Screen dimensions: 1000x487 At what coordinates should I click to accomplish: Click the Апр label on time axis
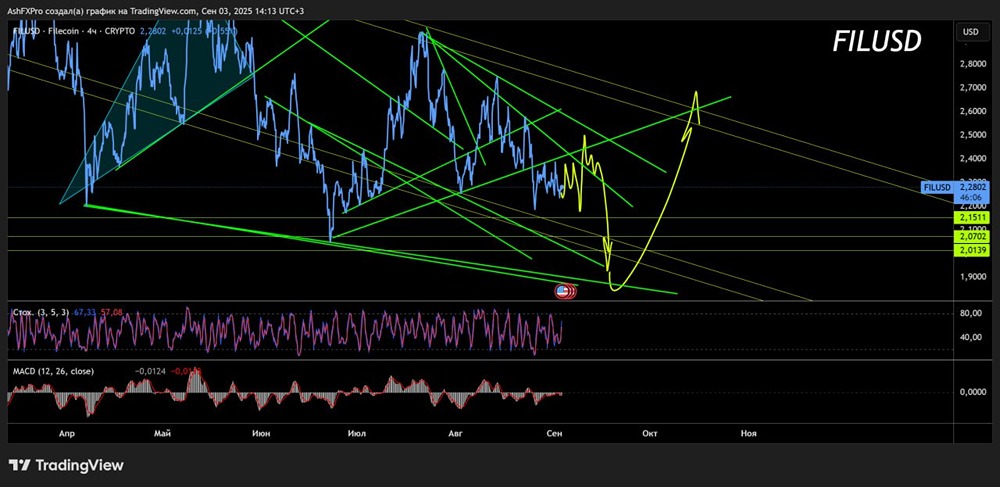pos(67,433)
